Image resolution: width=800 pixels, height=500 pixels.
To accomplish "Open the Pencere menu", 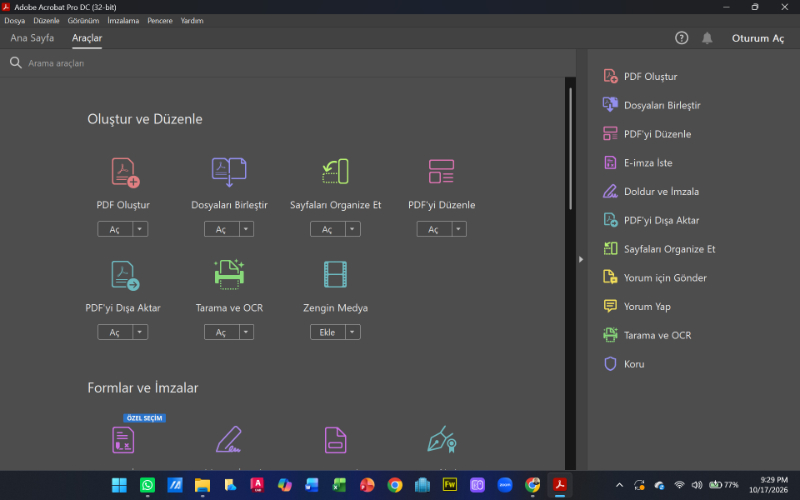I will pyautogui.click(x=160, y=21).
